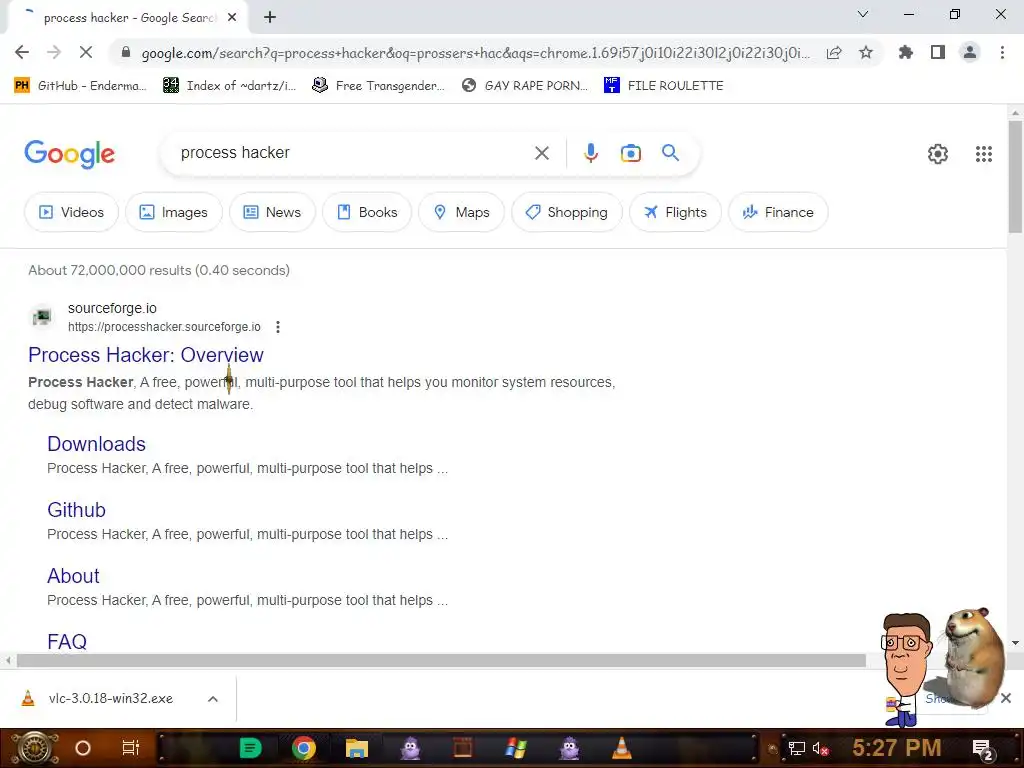Search by image with camera icon

630,153
